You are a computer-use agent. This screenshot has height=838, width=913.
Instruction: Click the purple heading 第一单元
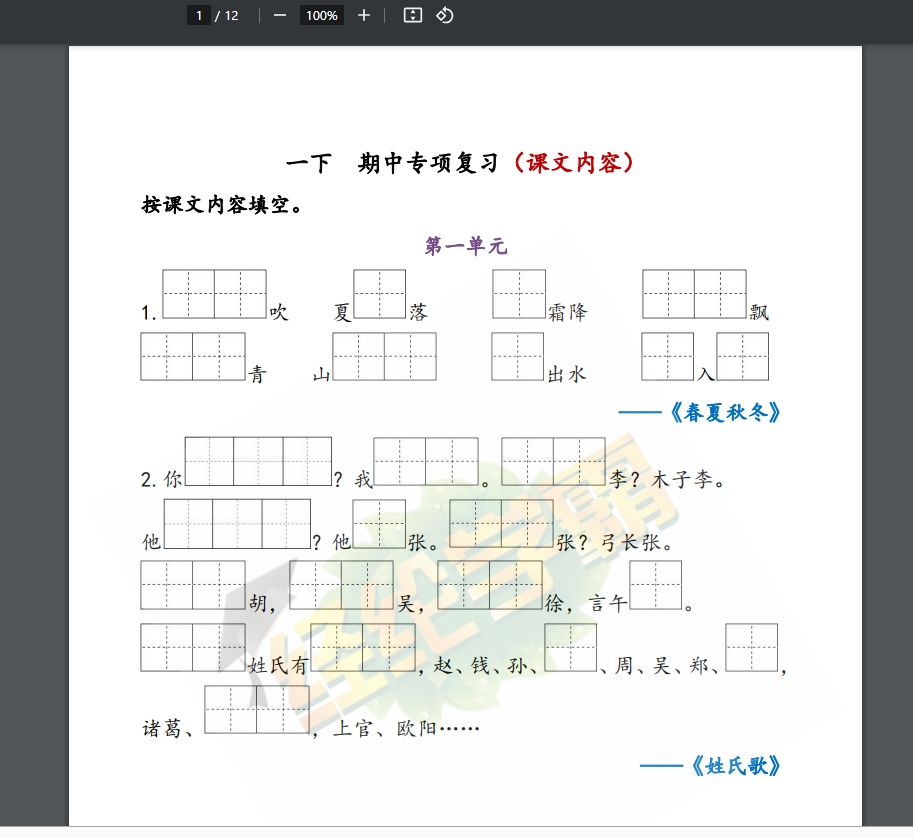[466, 246]
